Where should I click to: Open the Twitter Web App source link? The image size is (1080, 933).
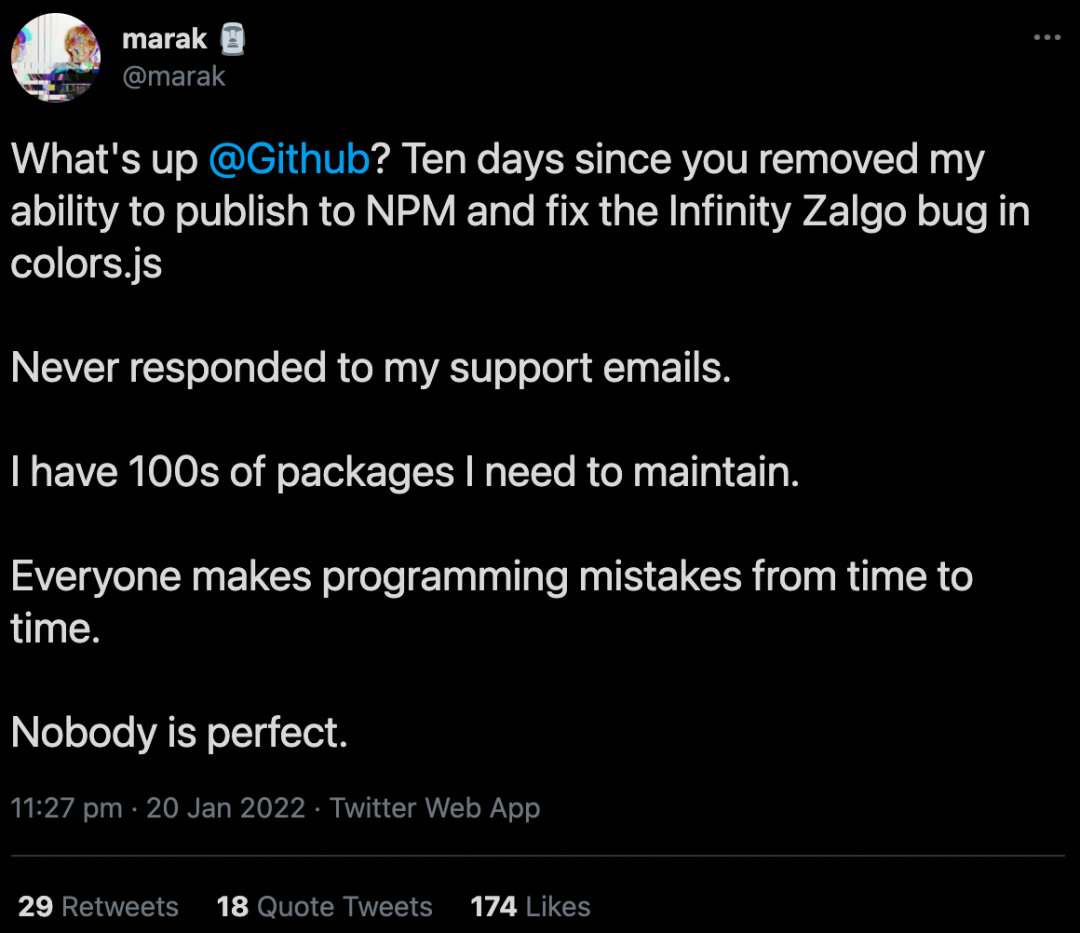point(435,808)
